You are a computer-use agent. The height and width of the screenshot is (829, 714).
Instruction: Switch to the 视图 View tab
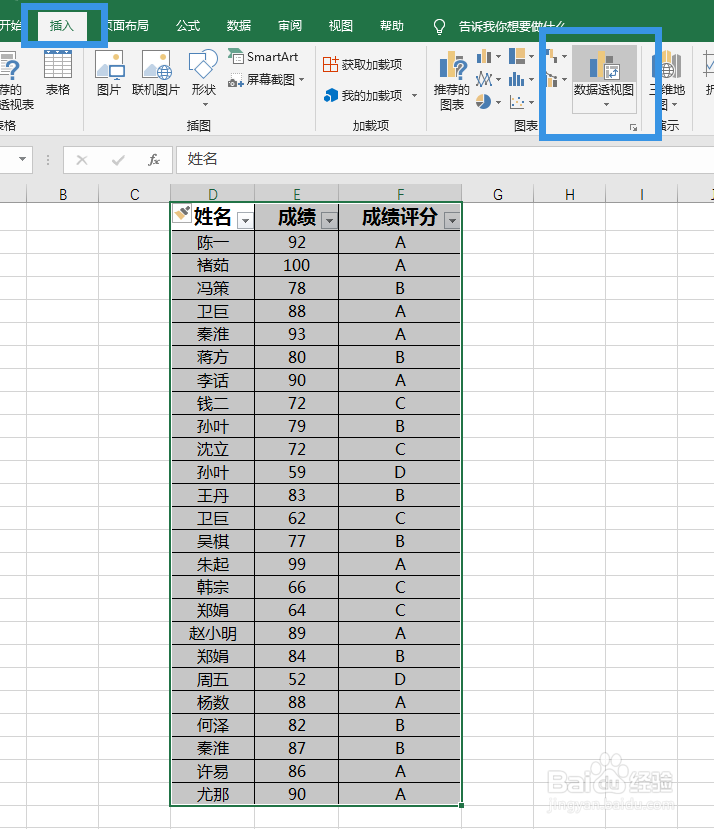341,26
